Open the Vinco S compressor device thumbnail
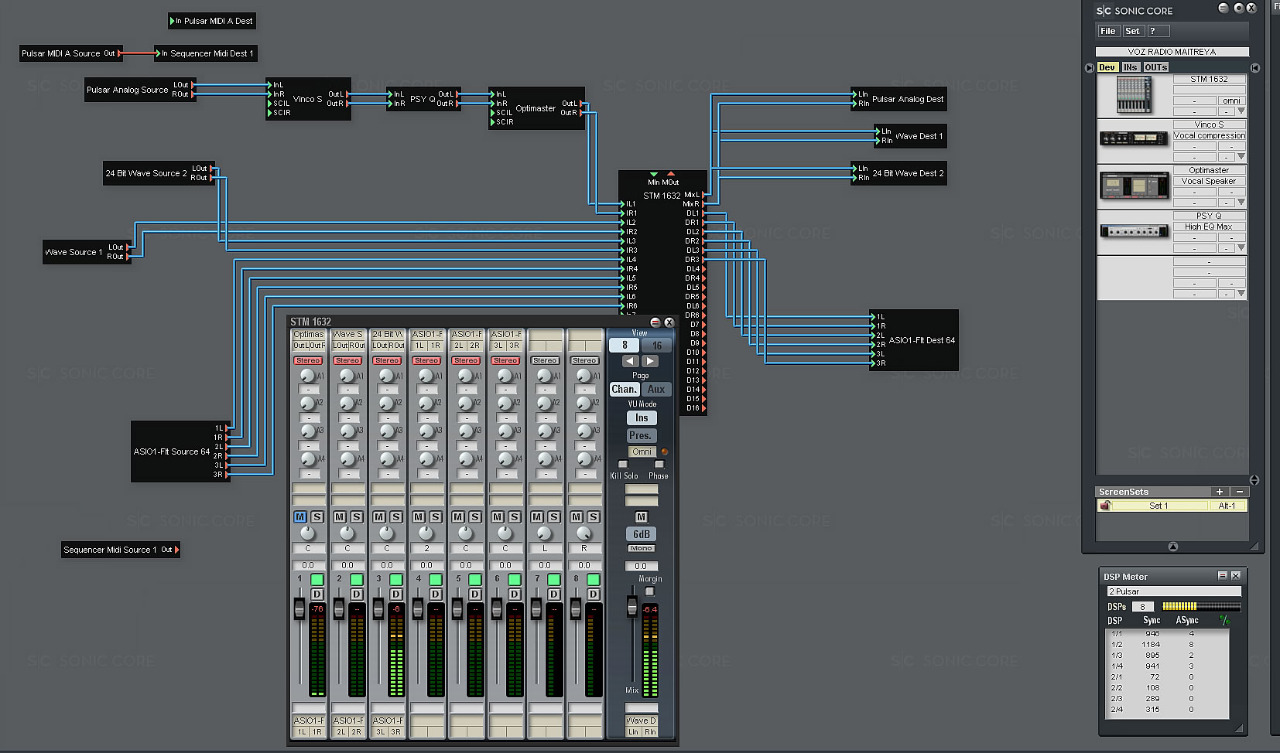Viewport: 1280px width, 753px height. [1134, 139]
